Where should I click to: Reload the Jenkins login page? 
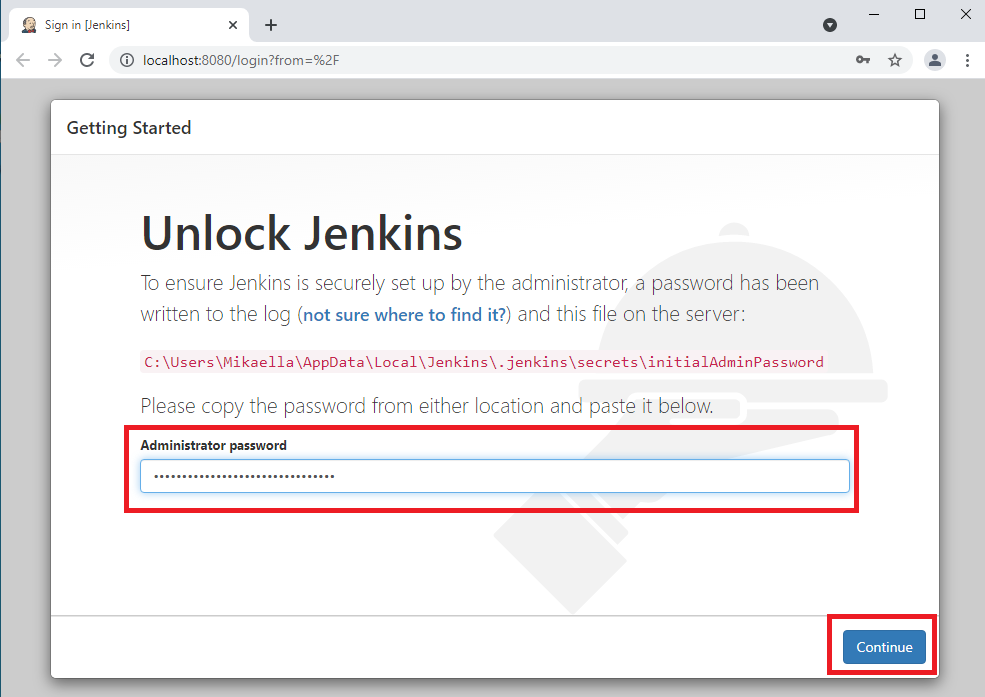coord(87,60)
